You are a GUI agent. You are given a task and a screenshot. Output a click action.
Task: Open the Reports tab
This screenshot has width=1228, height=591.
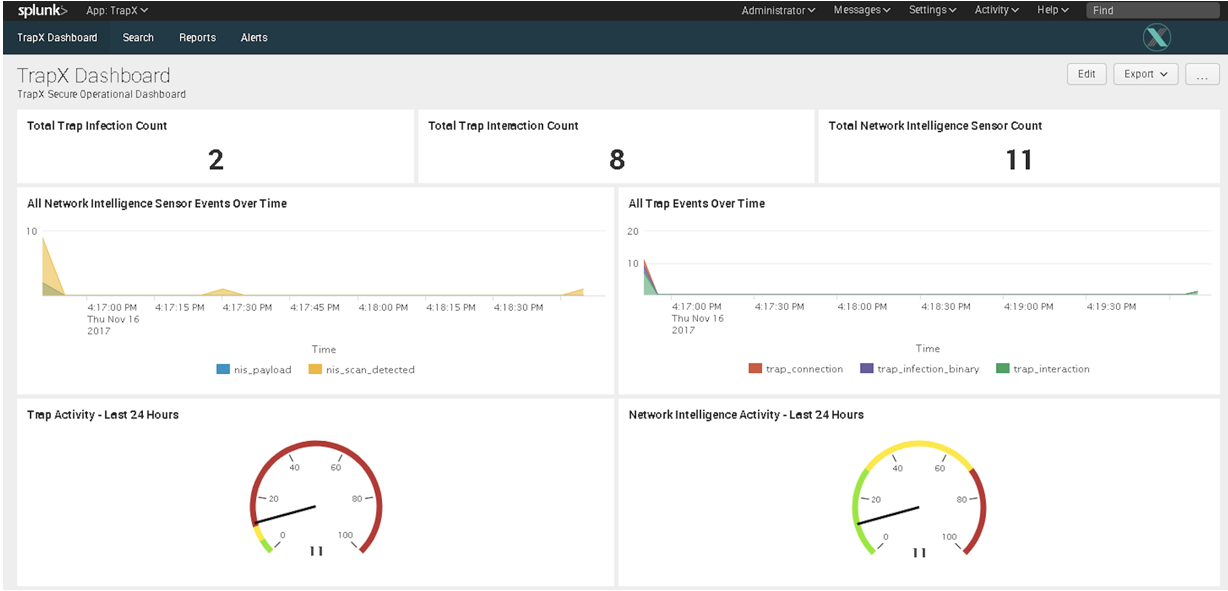(197, 38)
